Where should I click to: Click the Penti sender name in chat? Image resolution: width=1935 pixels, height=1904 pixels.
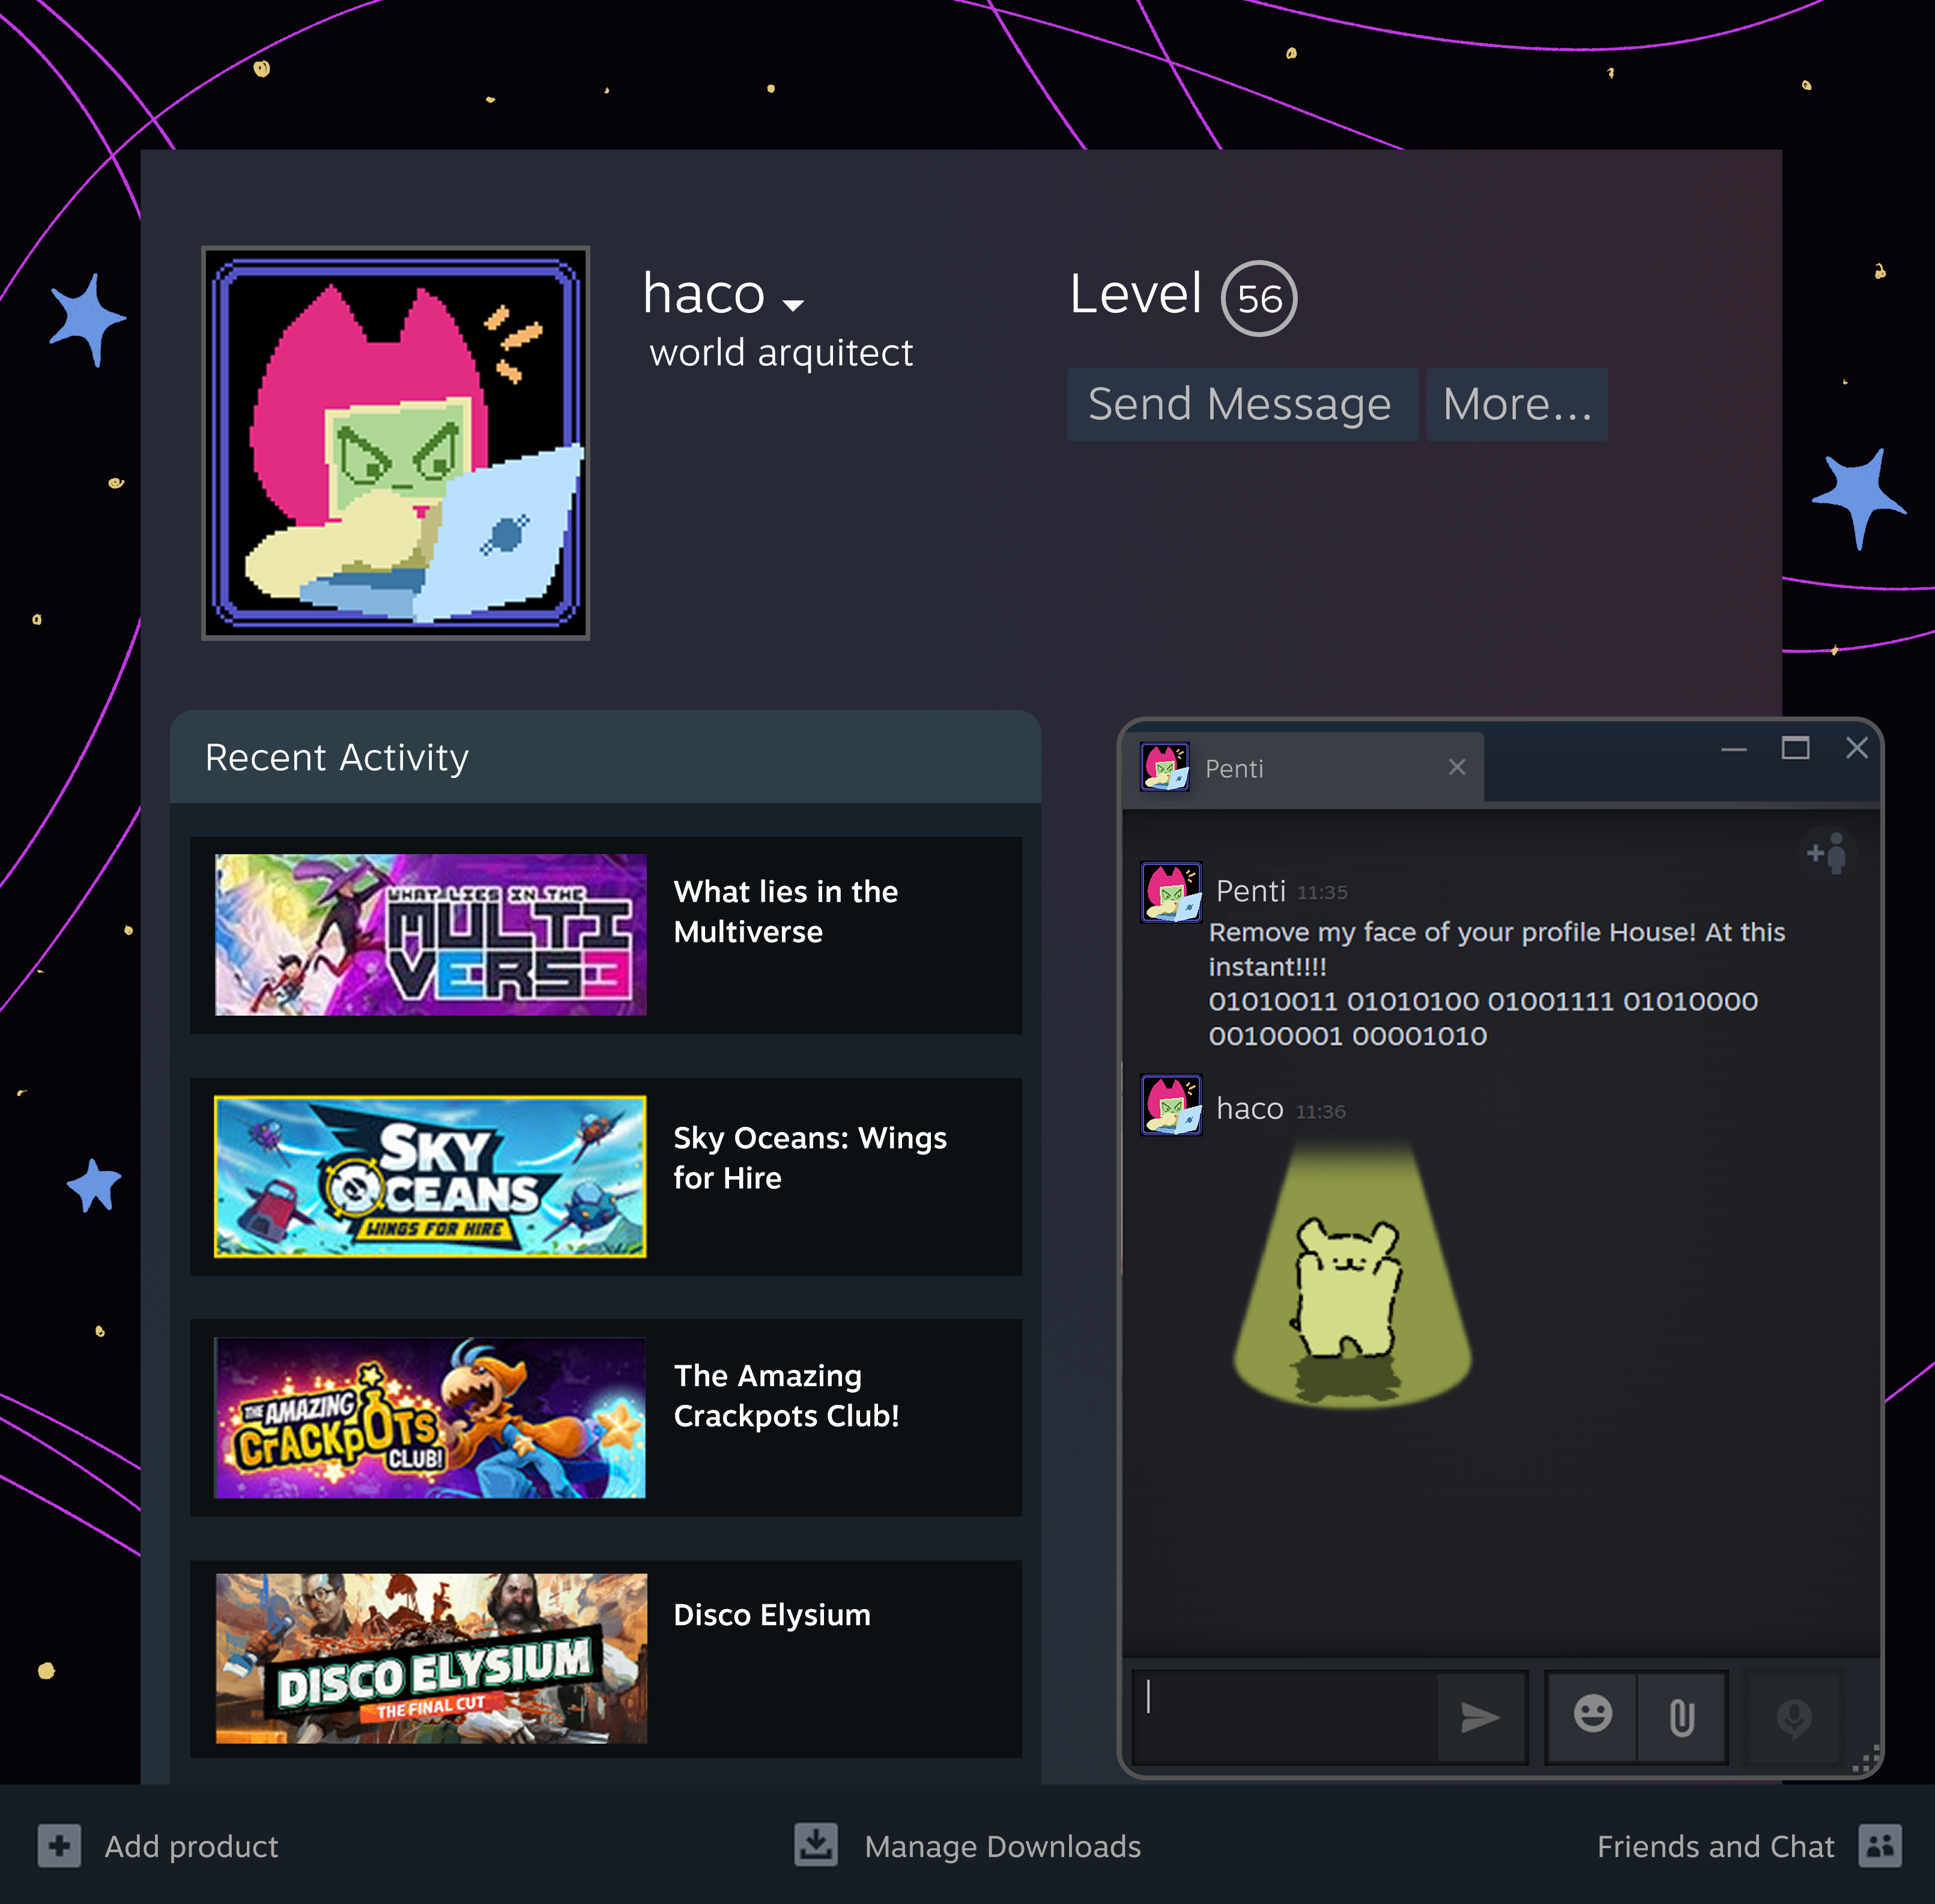pos(1250,891)
